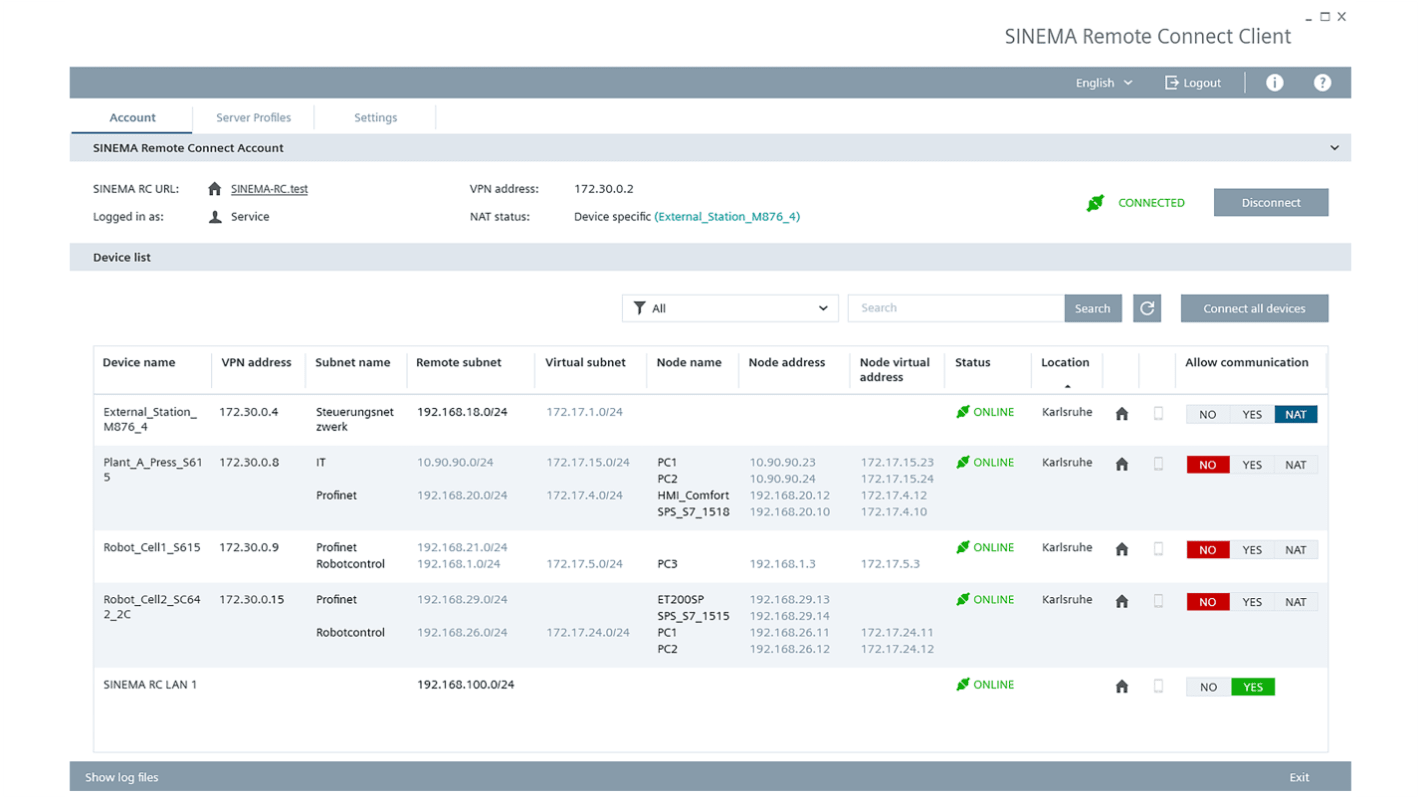Screen dimensions: 1420x798
Task: Set Plant_A_Press_S615 communication to YES
Action: [x=1252, y=464]
